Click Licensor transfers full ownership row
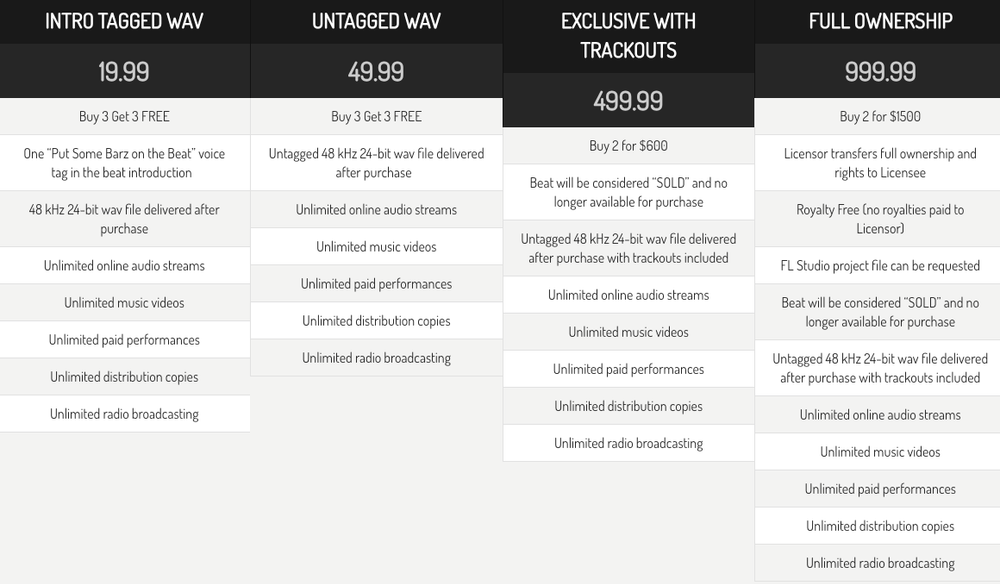This screenshot has width=1000, height=584. point(880,163)
